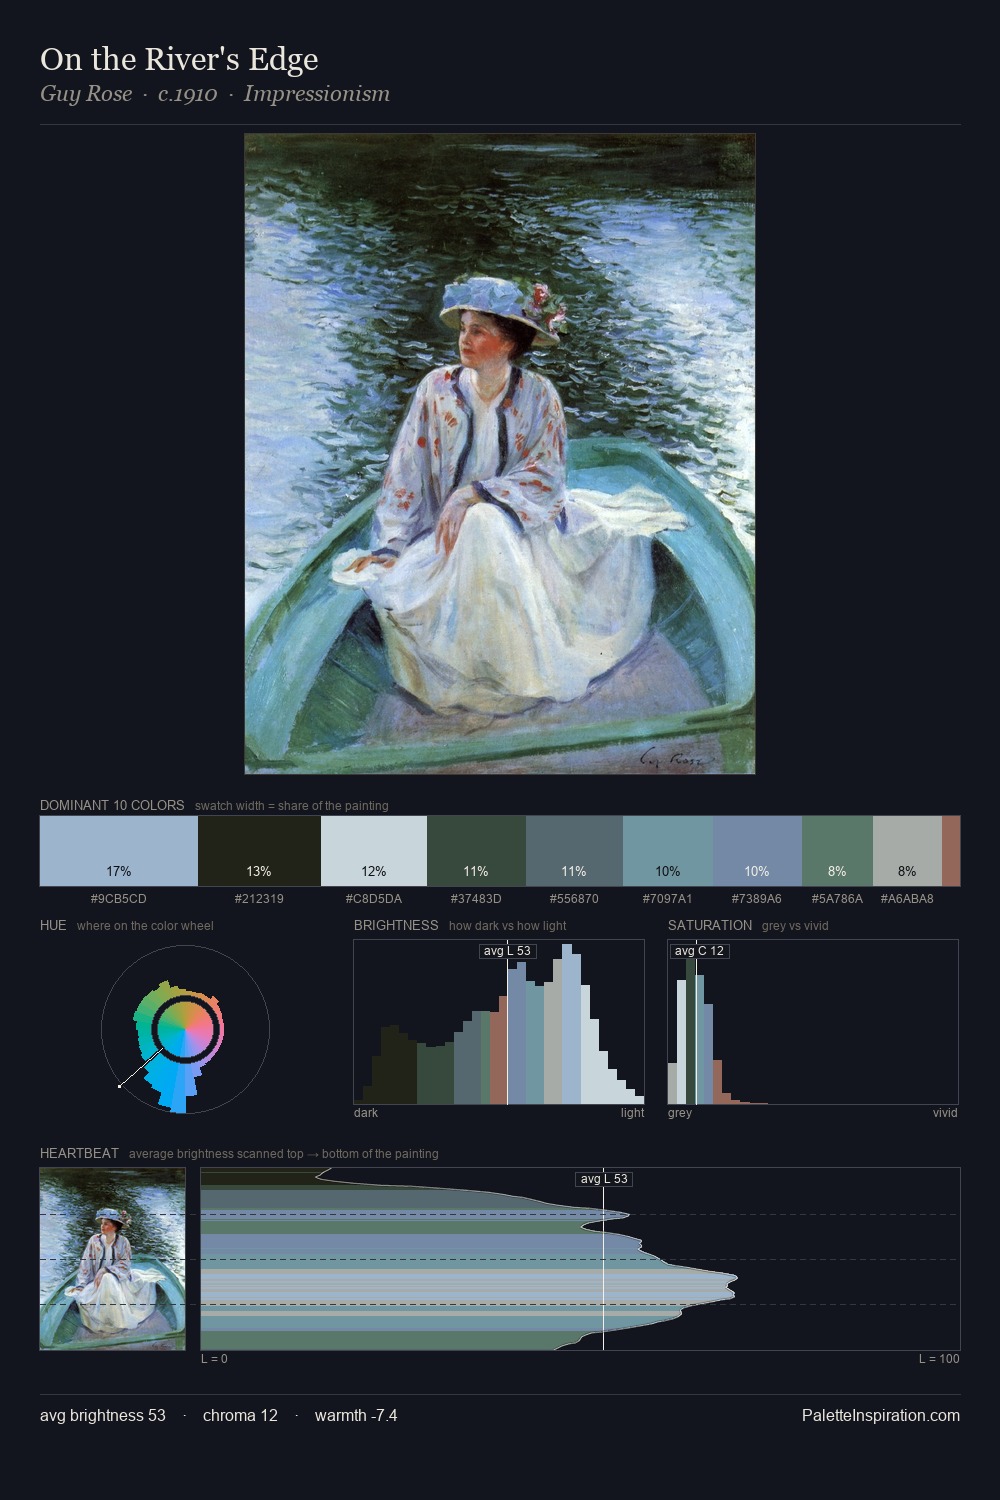Click average brightness scanned top-to-bottom caption
The height and width of the screenshot is (1500, 1000).
pos(284,1154)
